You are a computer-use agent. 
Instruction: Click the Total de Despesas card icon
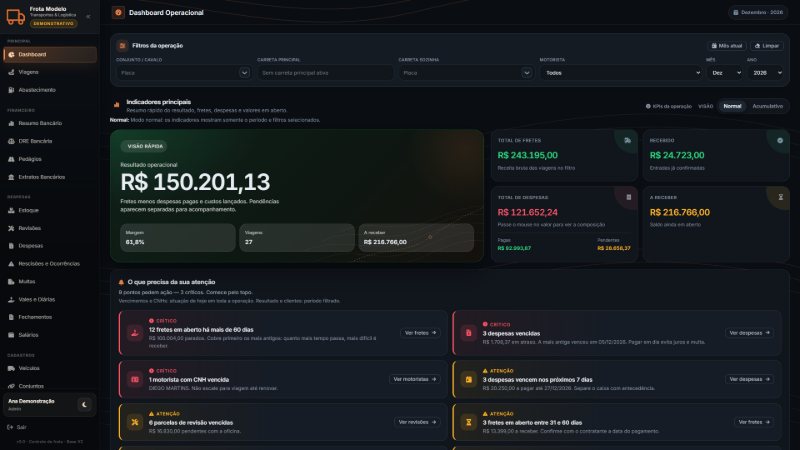[x=629, y=197]
